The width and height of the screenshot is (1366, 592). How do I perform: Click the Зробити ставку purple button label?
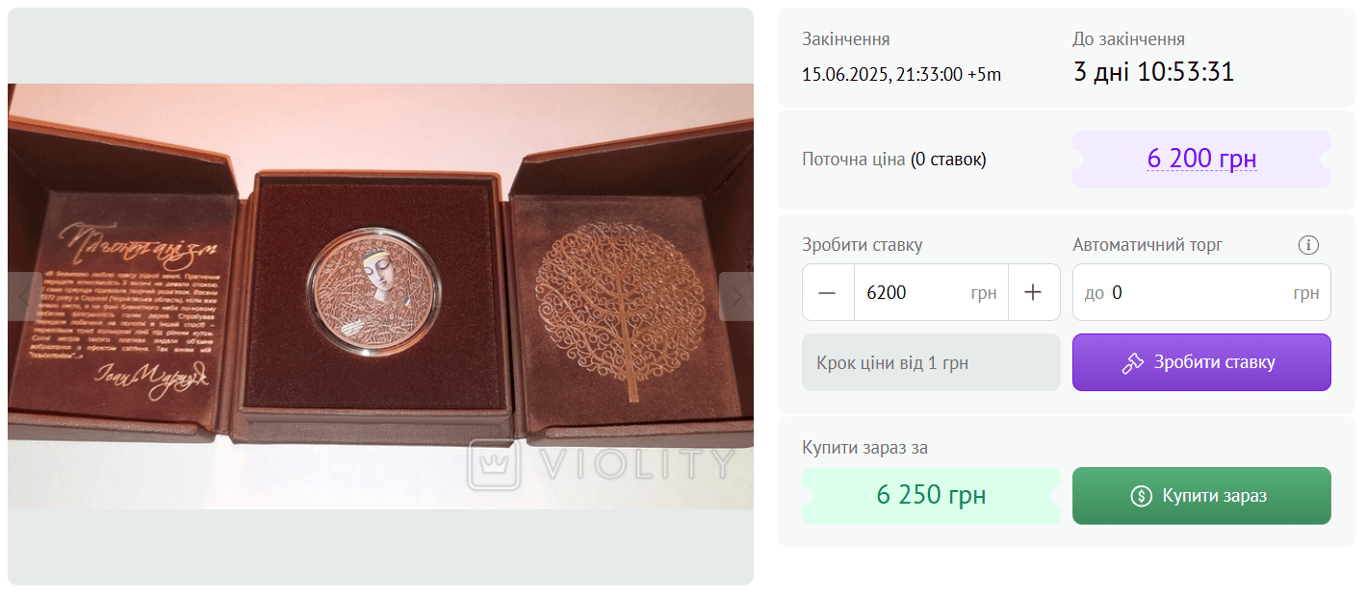pos(1214,362)
